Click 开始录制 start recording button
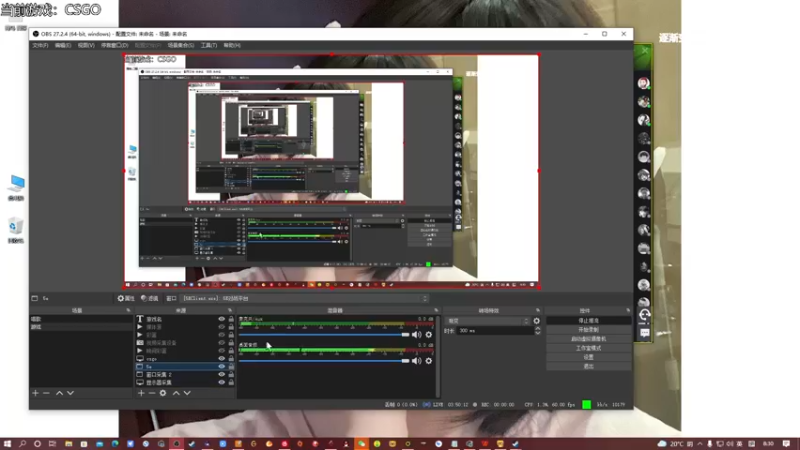The width and height of the screenshot is (800, 450). [588, 330]
